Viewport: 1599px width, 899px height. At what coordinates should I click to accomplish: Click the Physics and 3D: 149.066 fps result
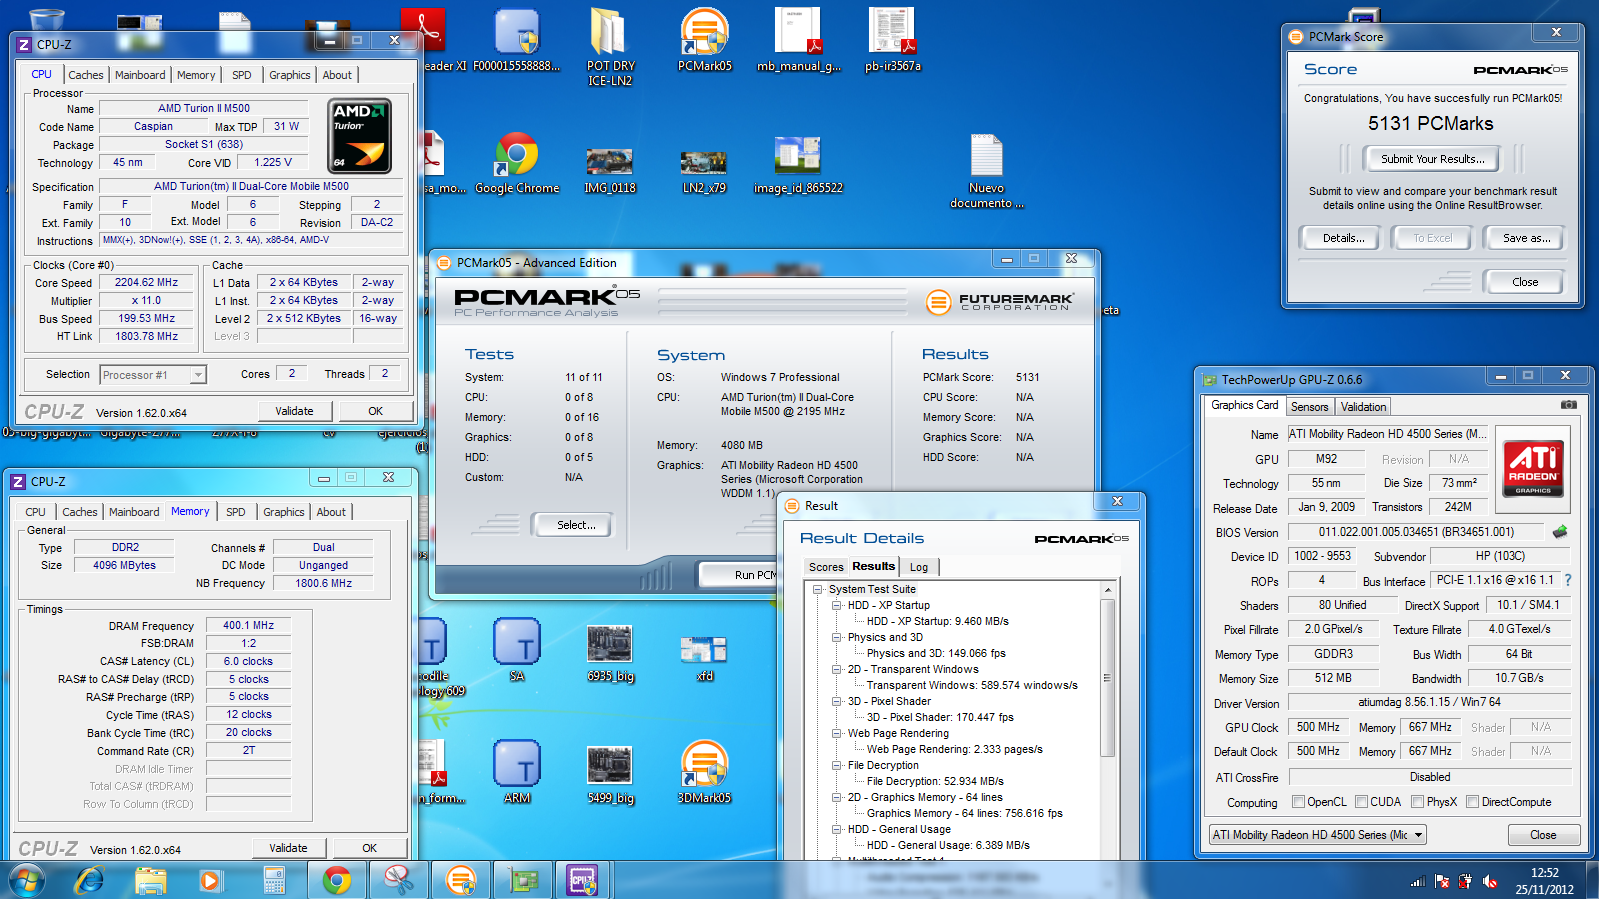pos(936,653)
